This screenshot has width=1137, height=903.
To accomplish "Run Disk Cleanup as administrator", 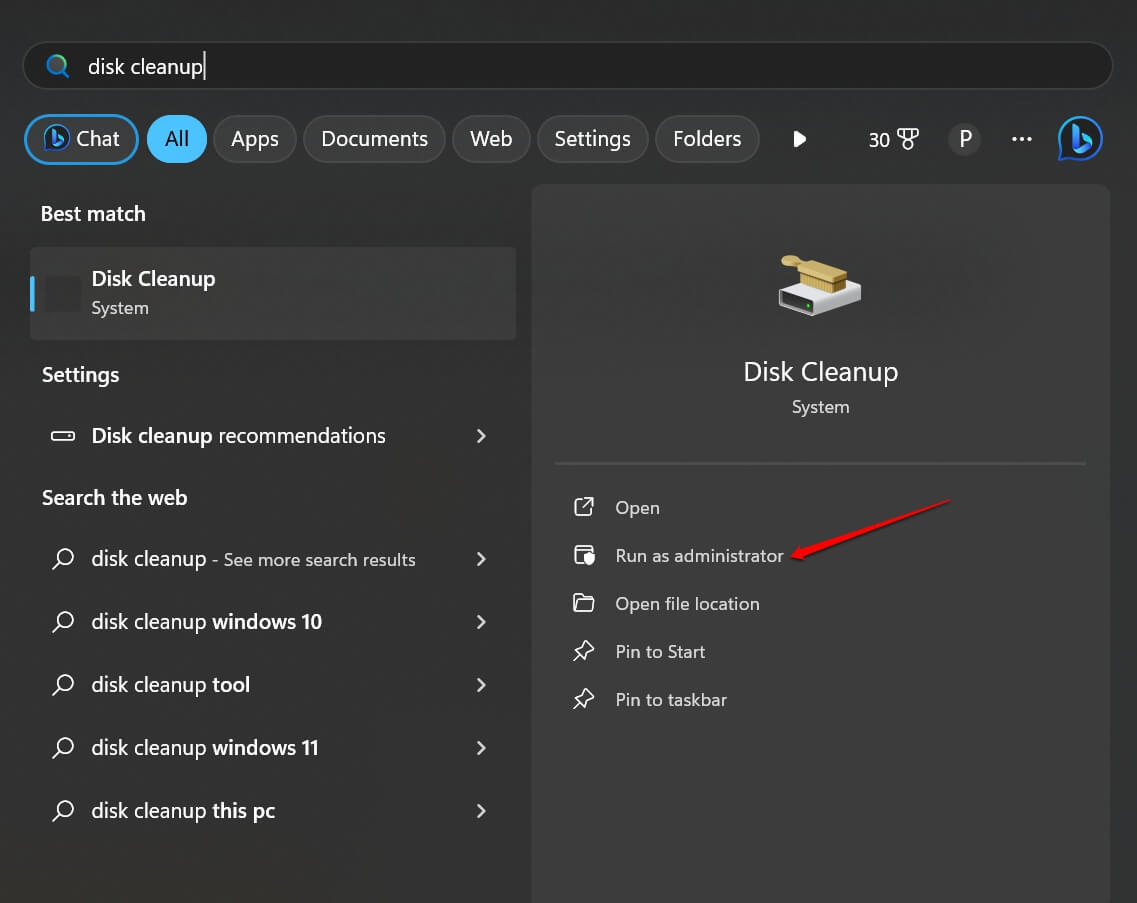I will (x=699, y=556).
